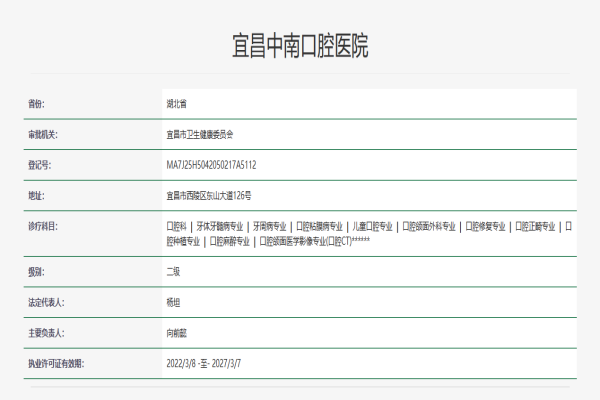Click the level value 二级
The image size is (600, 400).
pos(173,272)
